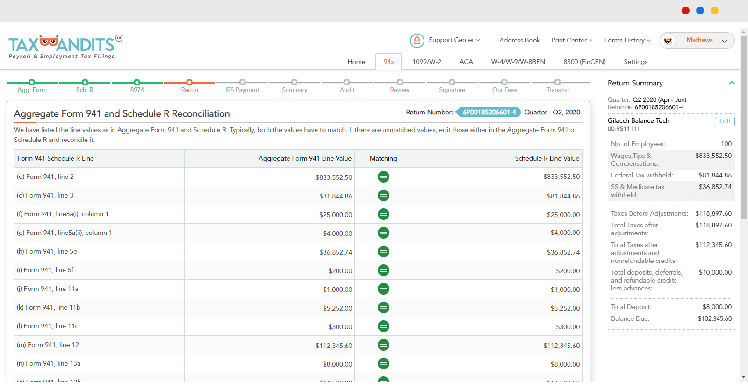The height and width of the screenshot is (389, 748).
Task: Click the red window control dot
Action: tap(686, 11)
